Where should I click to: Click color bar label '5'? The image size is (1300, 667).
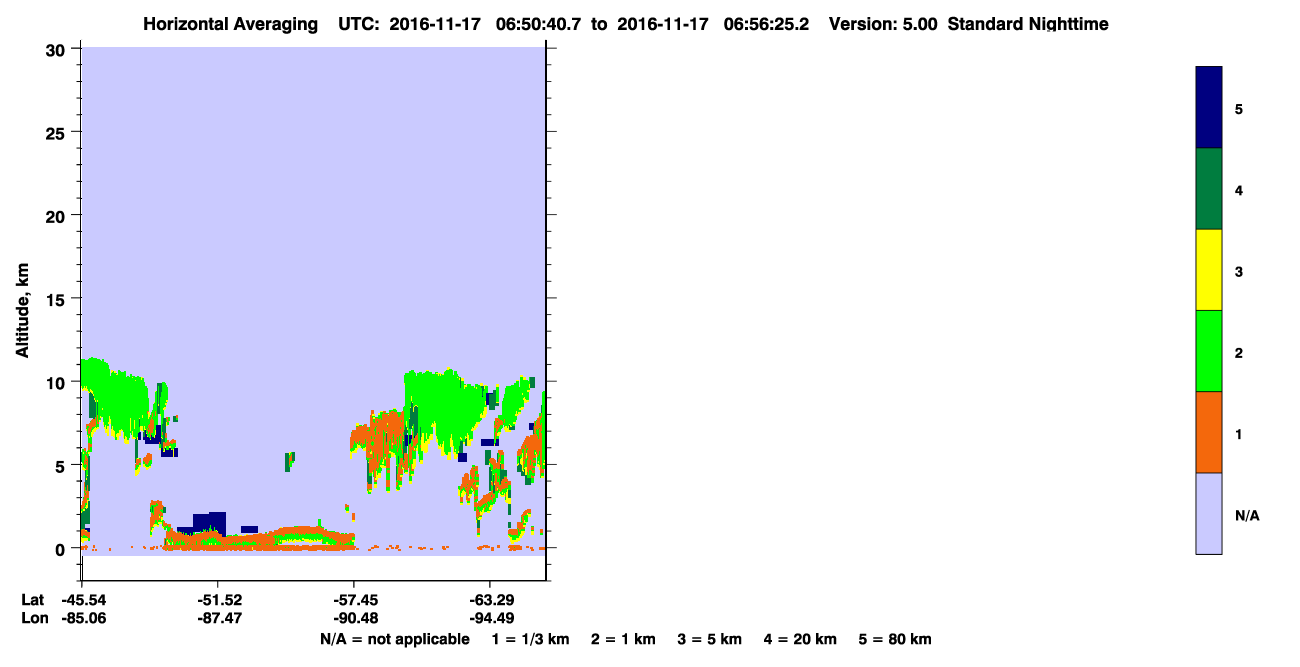1239,109
